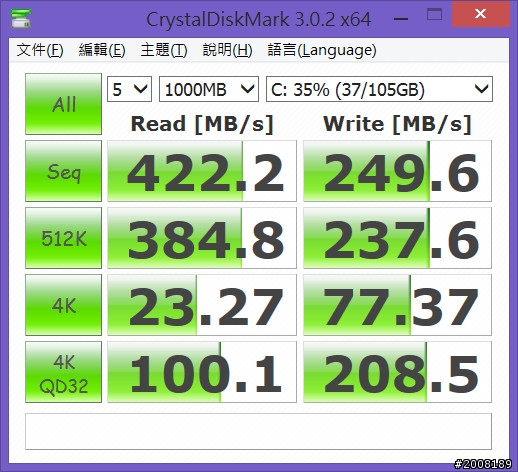Click the Read [MB/s] column header
This screenshot has width=518, height=472.
[202, 124]
